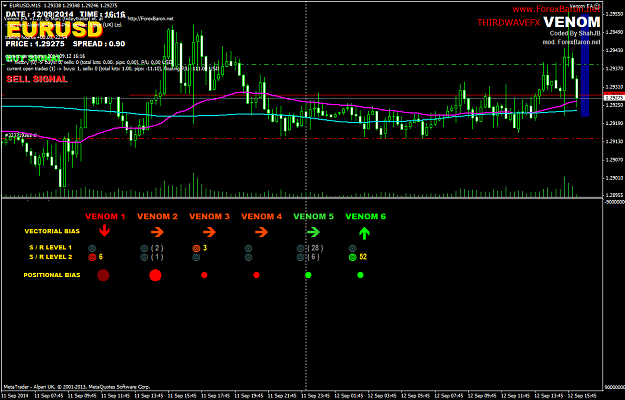
Task: Click the VENOM 6 column header
Action: pos(366,217)
